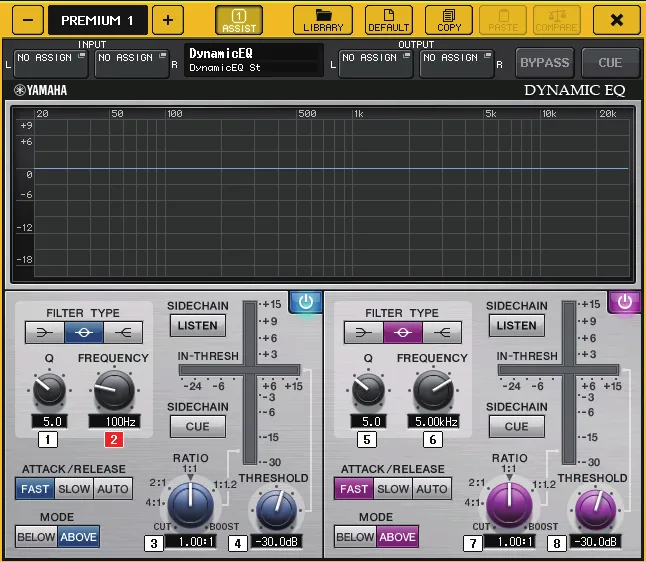Click the 100Hz frequency value field
Viewport: 646px width, 562px height.
(x=115, y=422)
